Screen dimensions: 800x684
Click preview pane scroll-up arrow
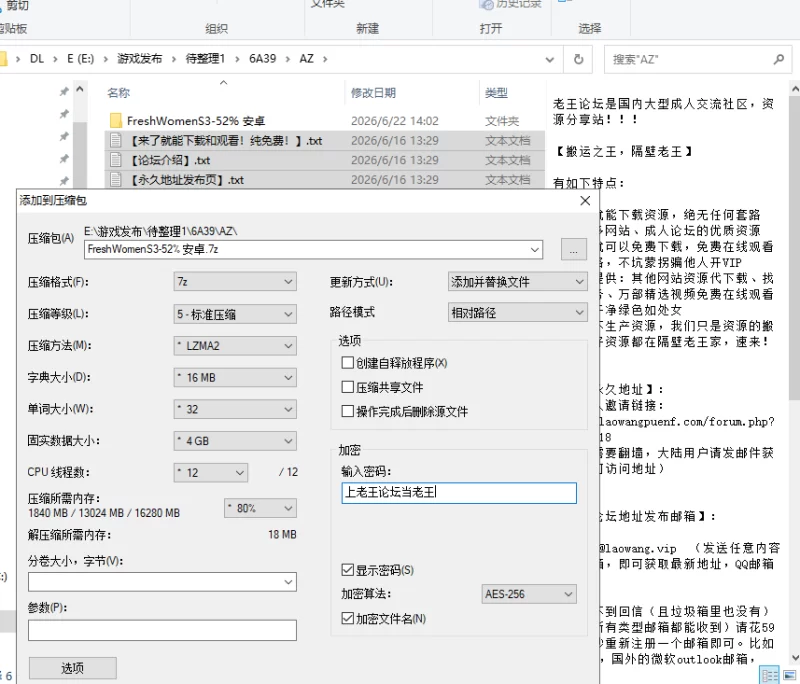click(795, 89)
